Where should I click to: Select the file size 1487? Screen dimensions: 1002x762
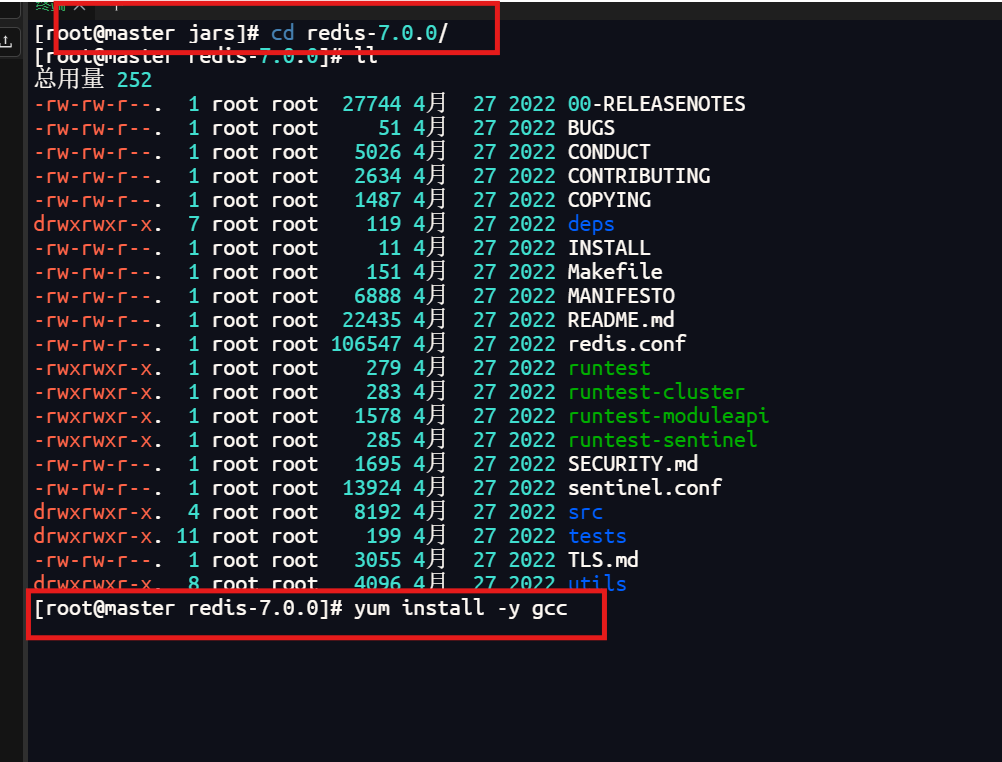(377, 200)
